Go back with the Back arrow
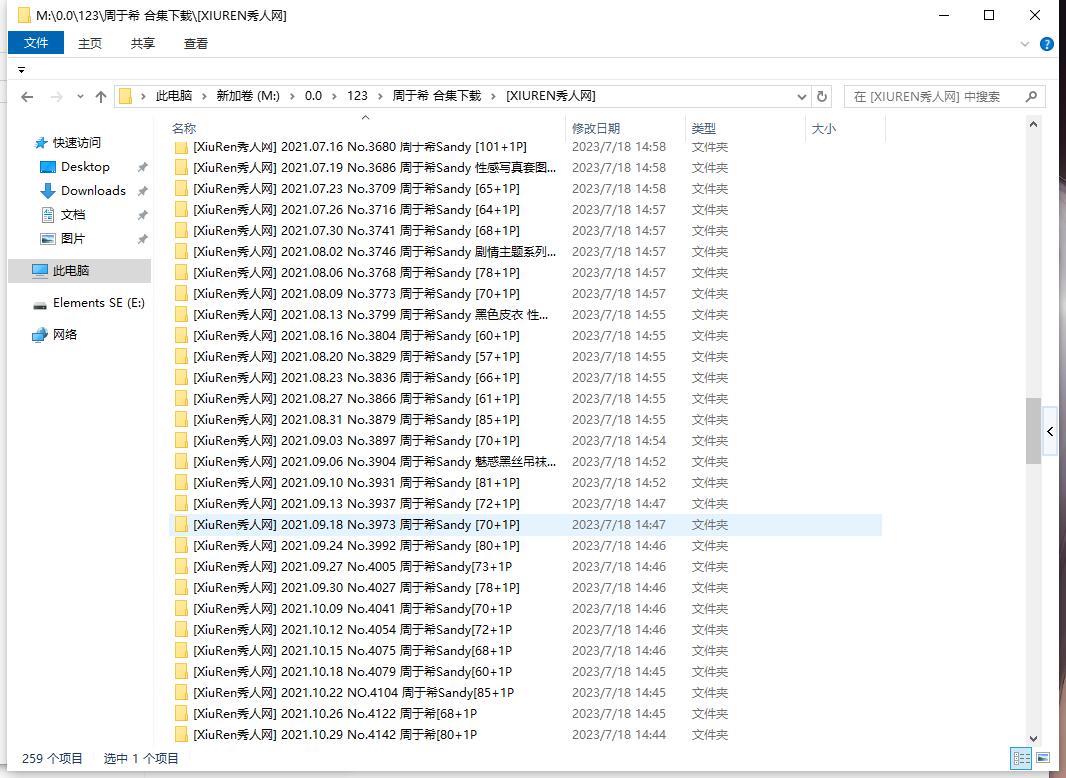Image resolution: width=1066 pixels, height=778 pixels. 27,97
